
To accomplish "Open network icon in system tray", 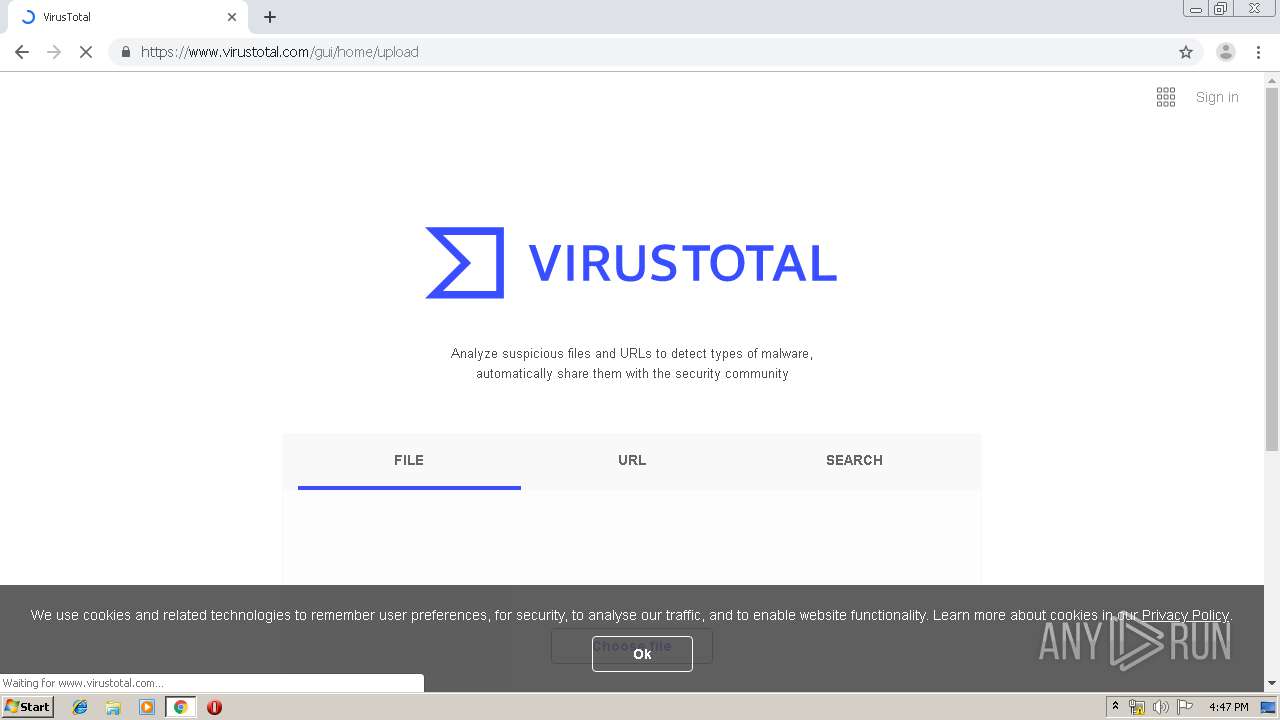I will coord(1137,707).
